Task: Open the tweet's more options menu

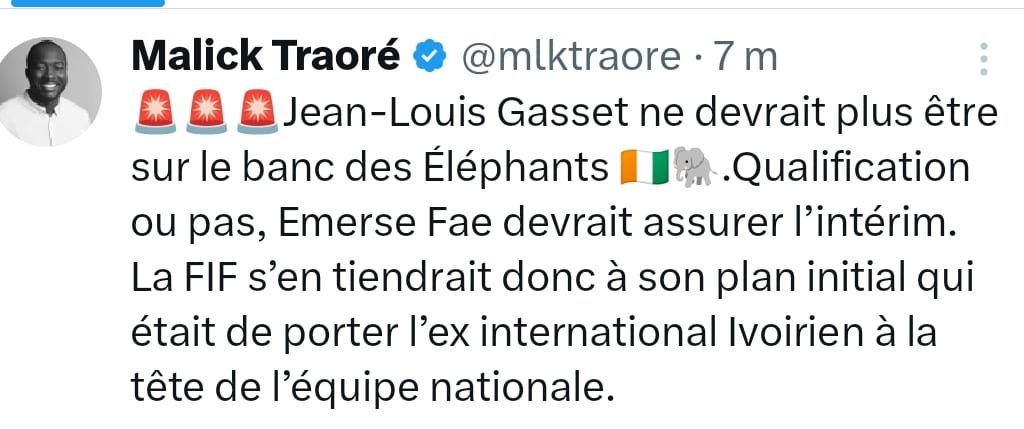Action: click(x=985, y=58)
